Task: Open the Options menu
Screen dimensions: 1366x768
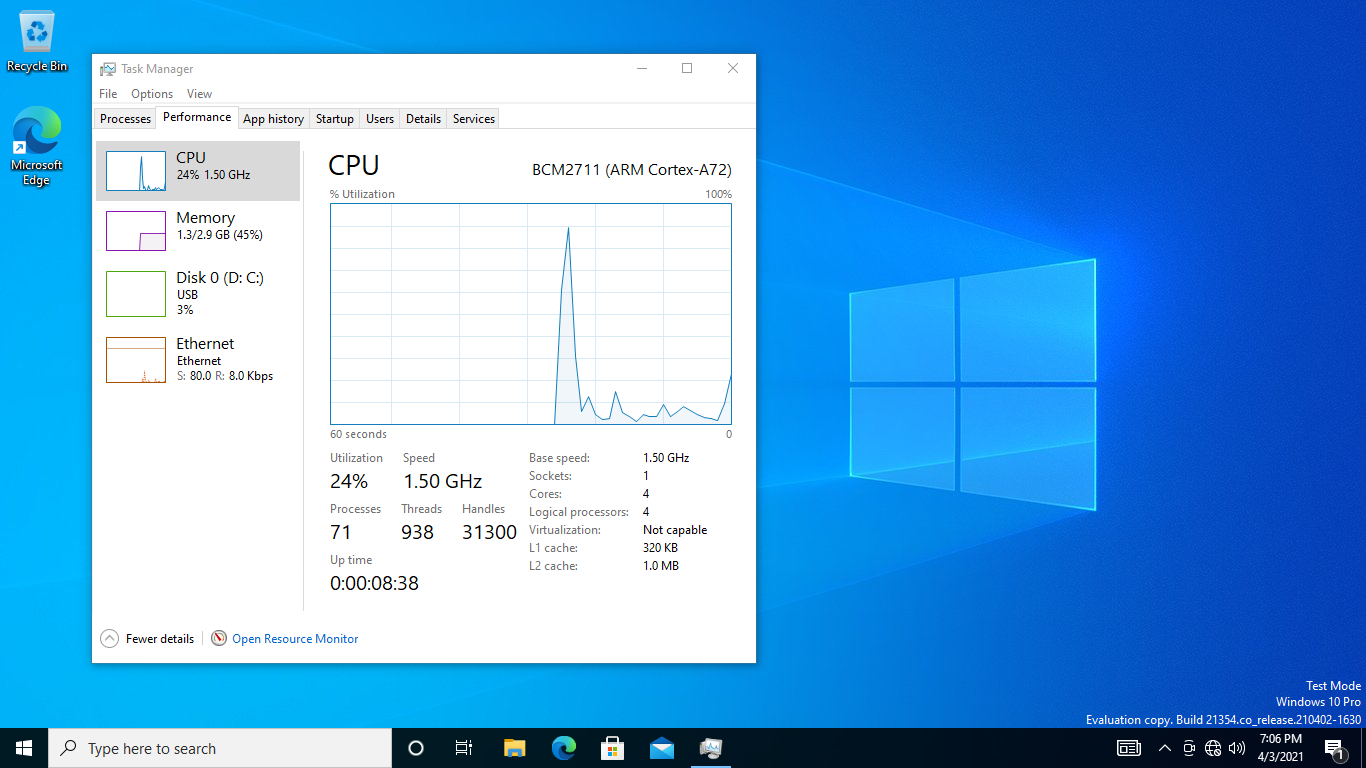Action: pos(151,93)
